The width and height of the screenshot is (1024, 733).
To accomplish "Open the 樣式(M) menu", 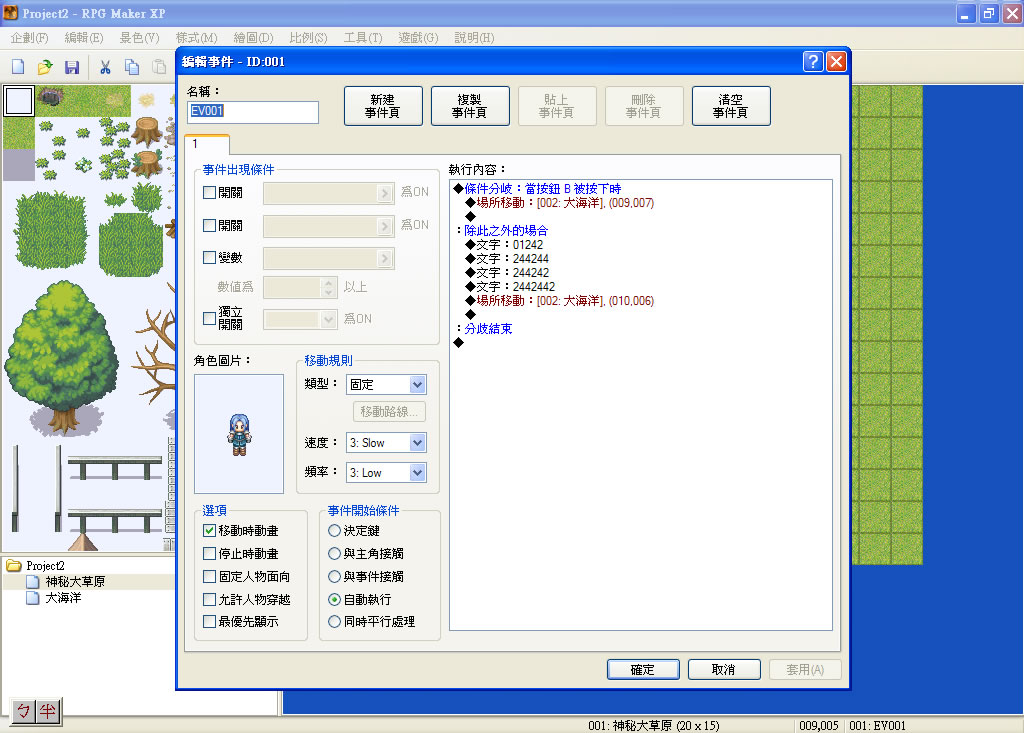I will [x=197, y=38].
